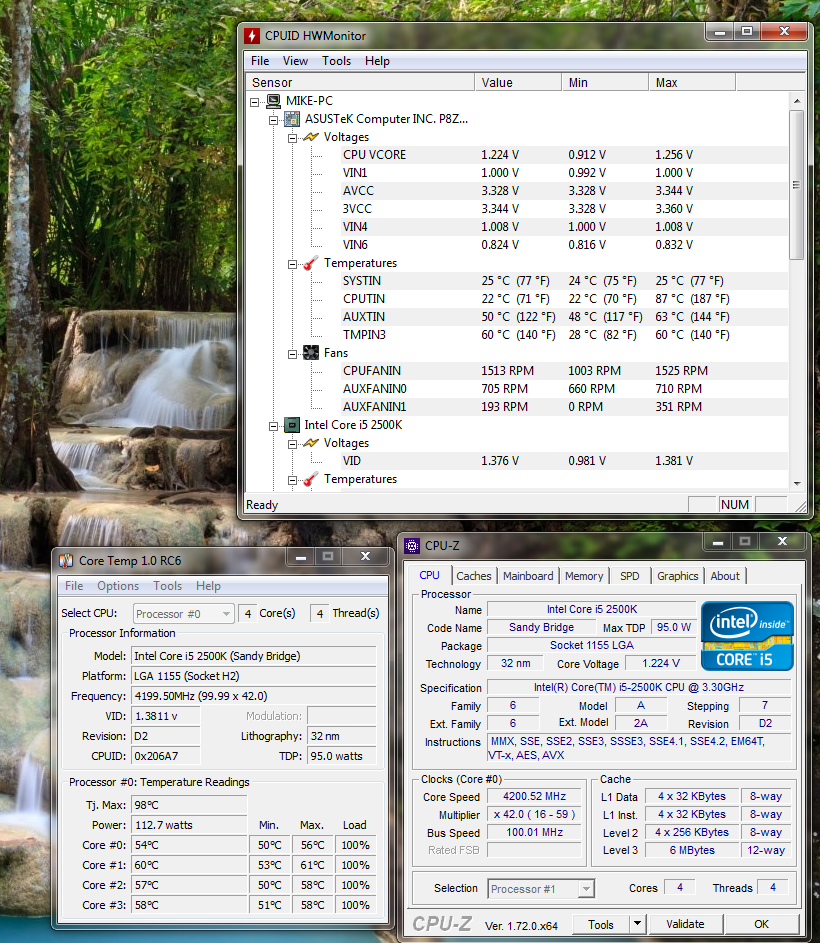Viewport: 820px width, 943px height.
Task: Click the MIKE-PC computer icon
Action: point(274,100)
